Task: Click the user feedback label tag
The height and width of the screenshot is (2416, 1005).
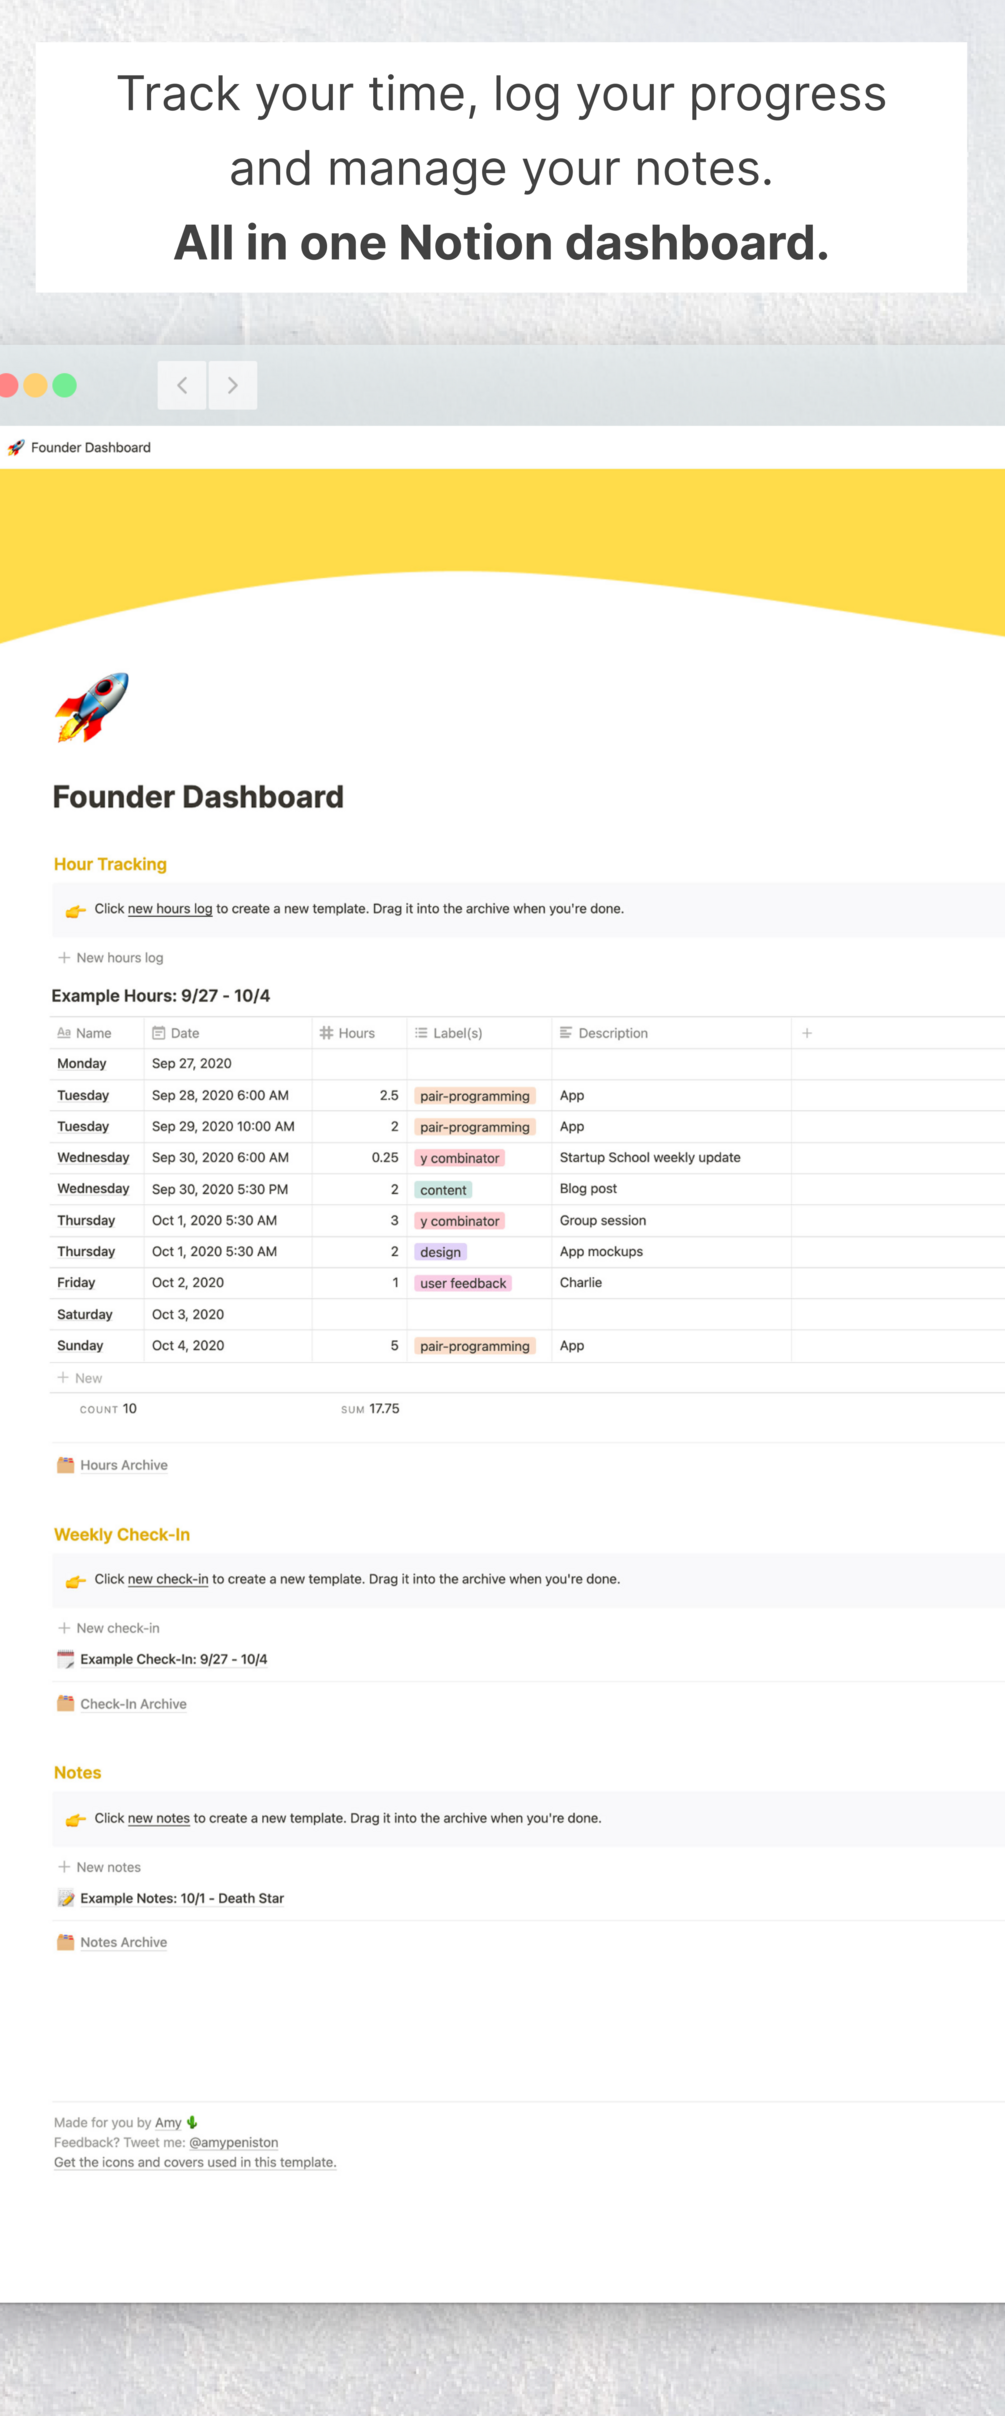Action: tap(463, 1283)
